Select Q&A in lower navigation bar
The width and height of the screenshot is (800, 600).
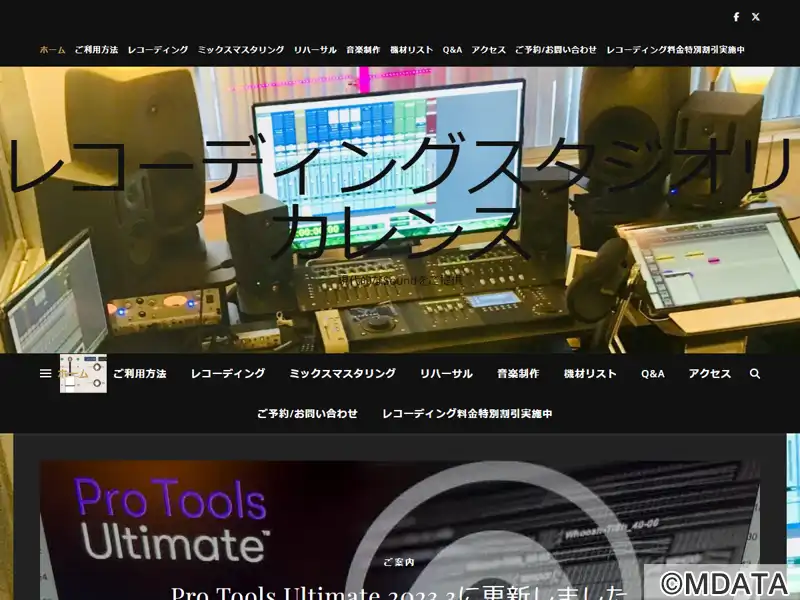(x=653, y=373)
